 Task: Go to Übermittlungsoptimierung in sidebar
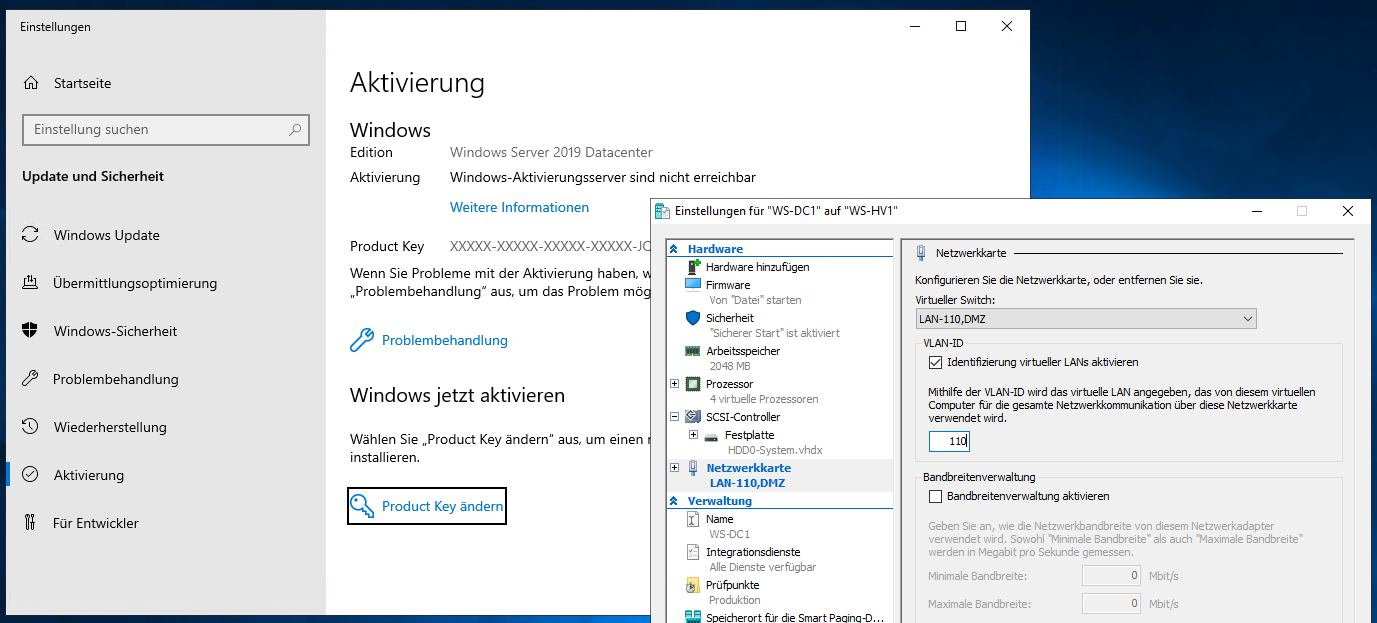tap(135, 283)
